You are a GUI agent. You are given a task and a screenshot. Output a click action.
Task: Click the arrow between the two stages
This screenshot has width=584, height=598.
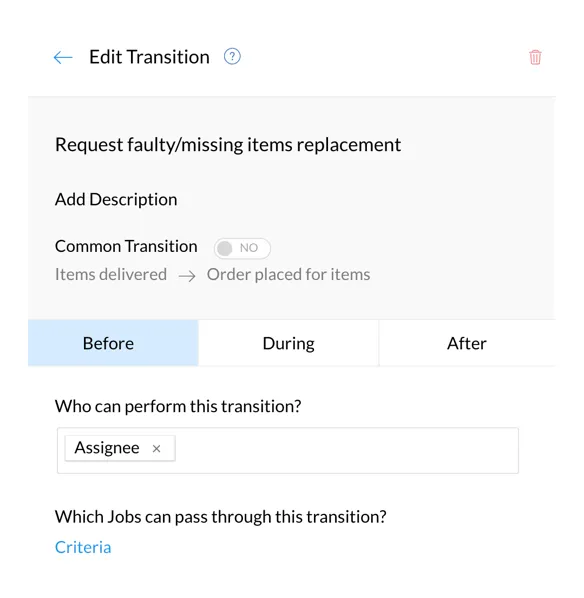click(x=187, y=276)
